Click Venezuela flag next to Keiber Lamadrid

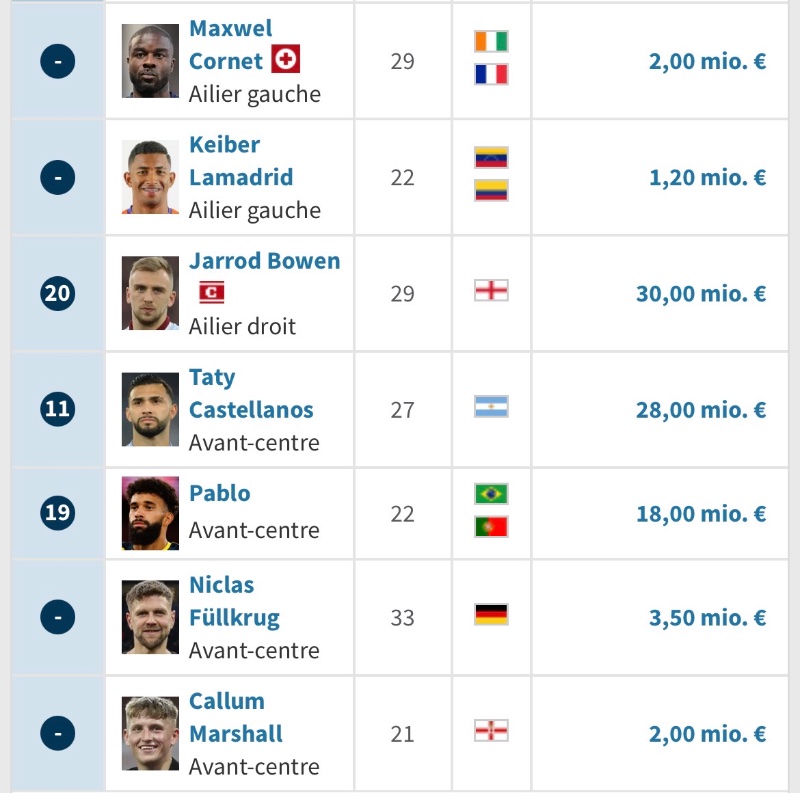pos(491,157)
